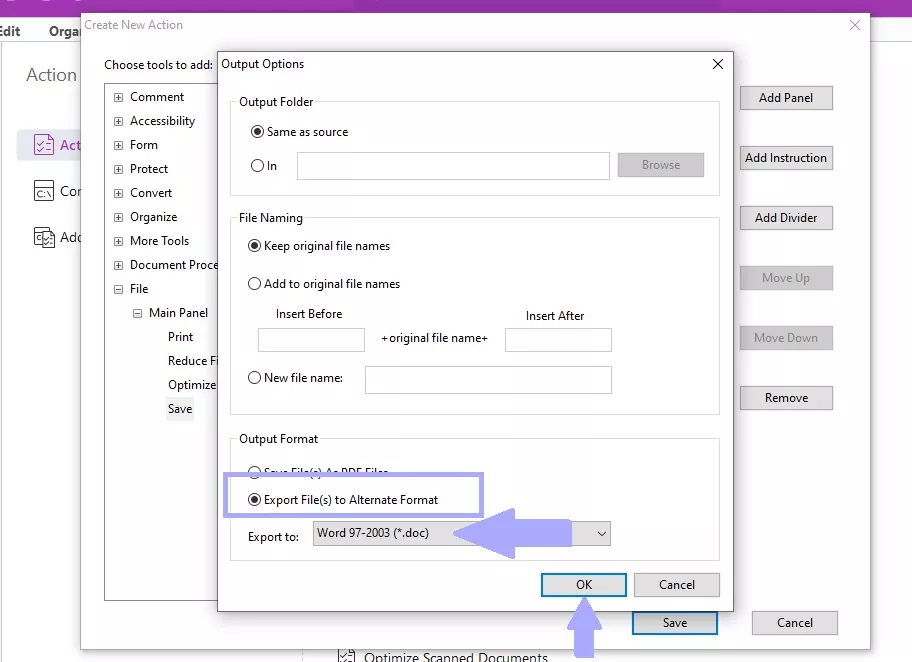This screenshot has height=662, width=912.
Task: Click Add Instruction in the right panel
Action: 786,158
